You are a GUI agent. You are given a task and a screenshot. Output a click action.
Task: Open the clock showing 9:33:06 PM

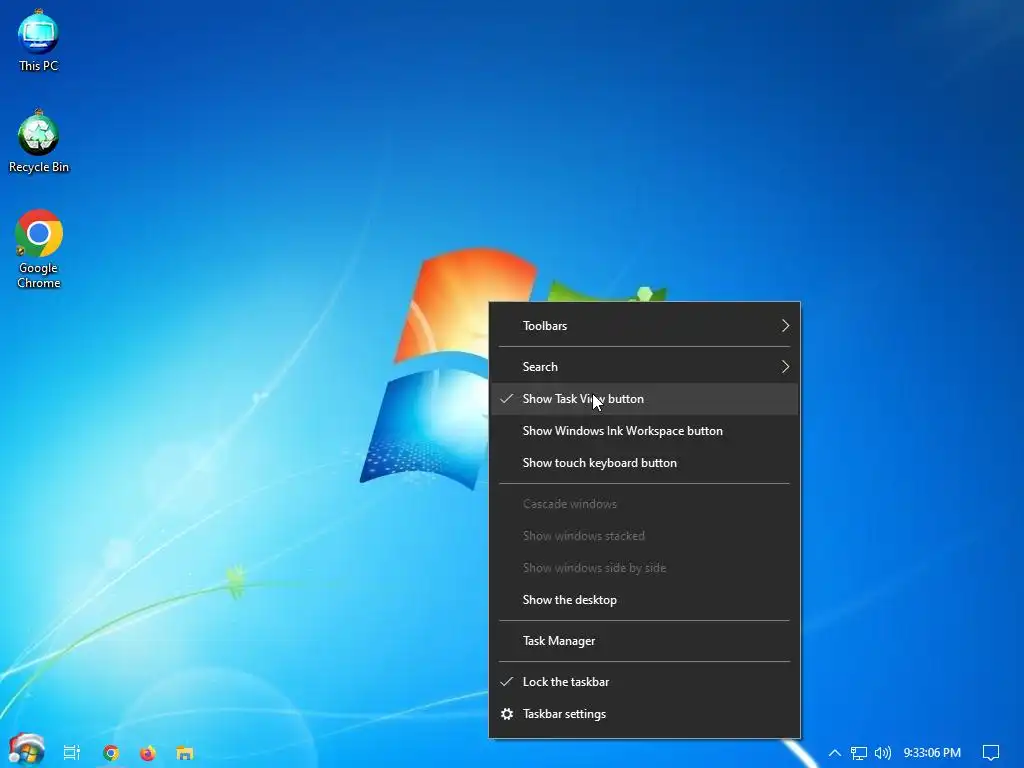click(x=932, y=753)
